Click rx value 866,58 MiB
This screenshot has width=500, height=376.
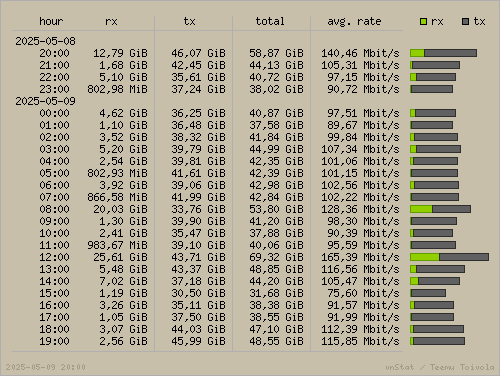click(117, 197)
